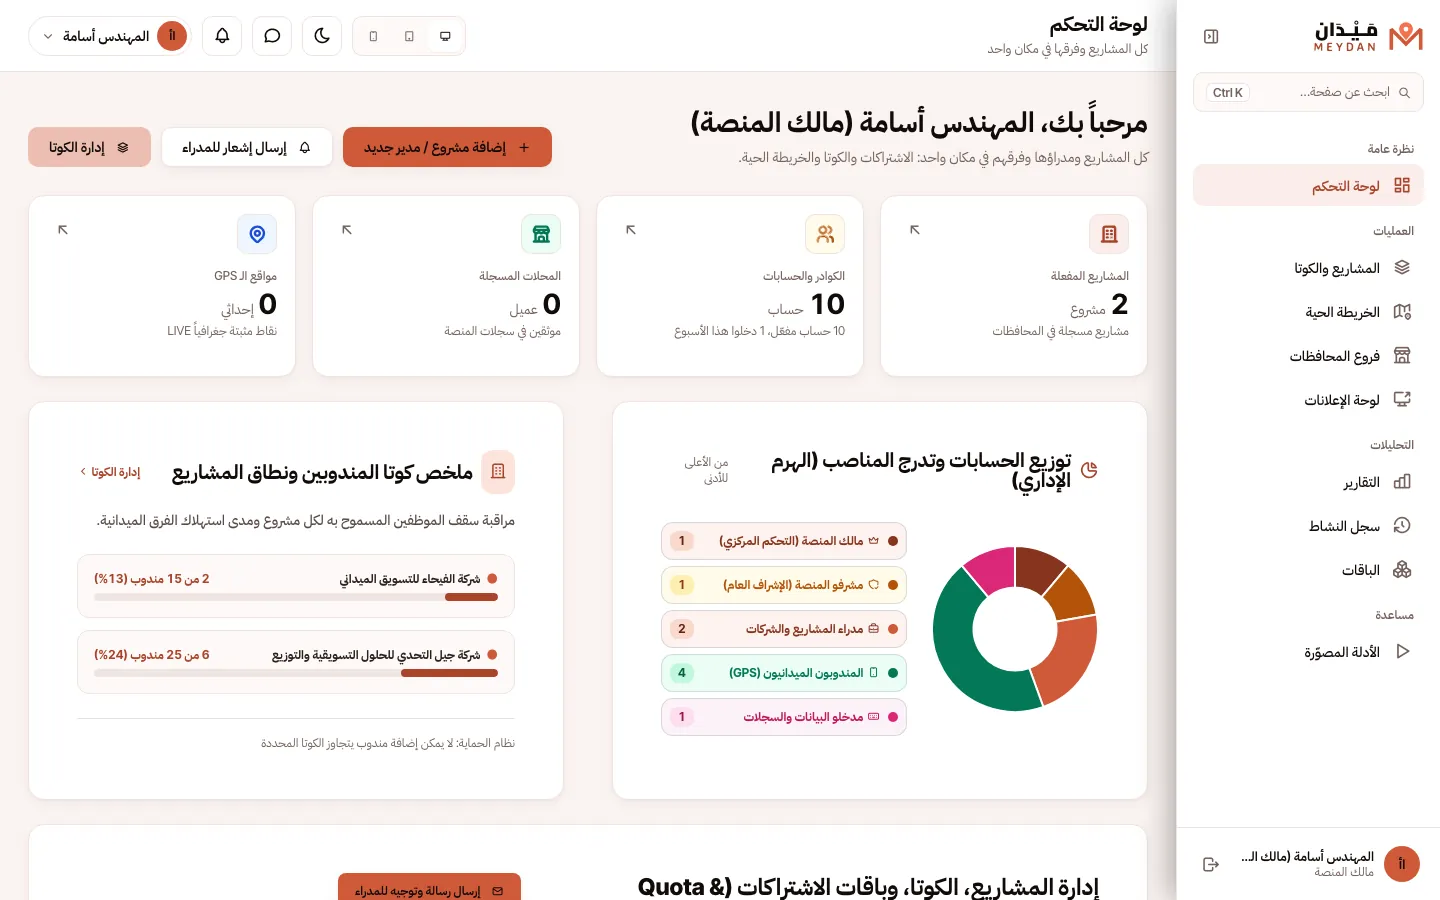The width and height of the screenshot is (1440, 900).
Task: Click the الباقات packages icon
Action: (1402, 570)
